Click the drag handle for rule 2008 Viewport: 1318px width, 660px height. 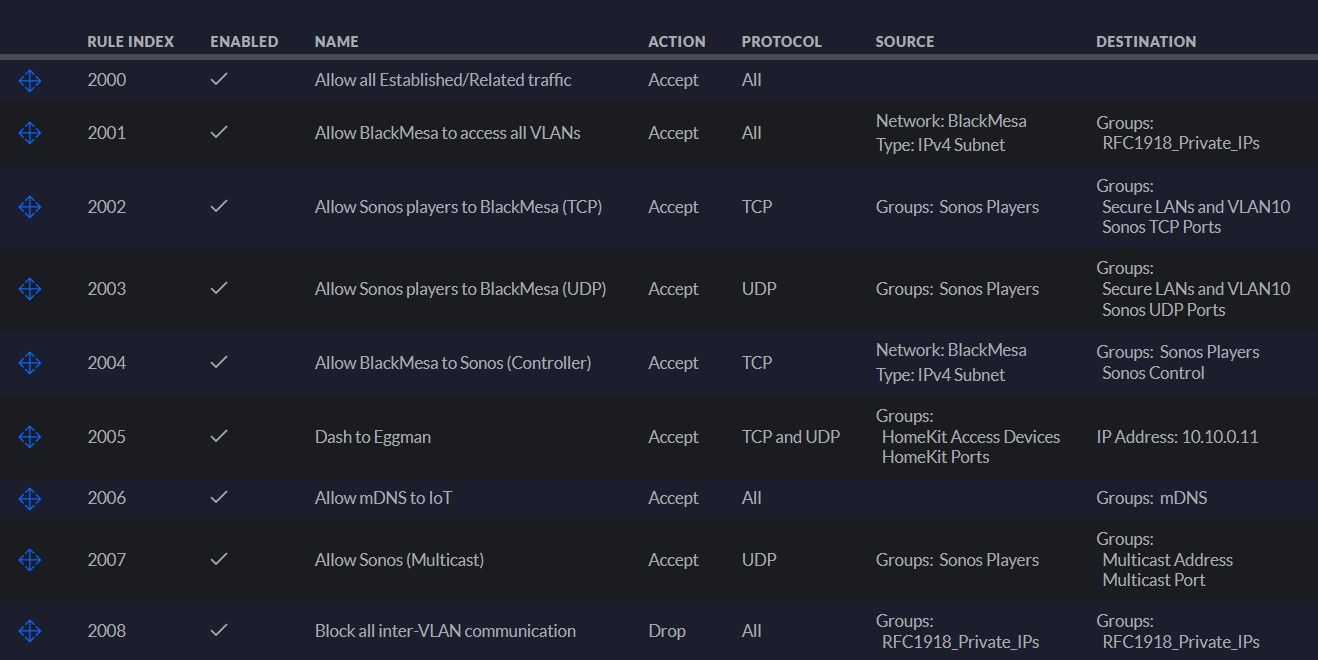pyautogui.click(x=30, y=631)
